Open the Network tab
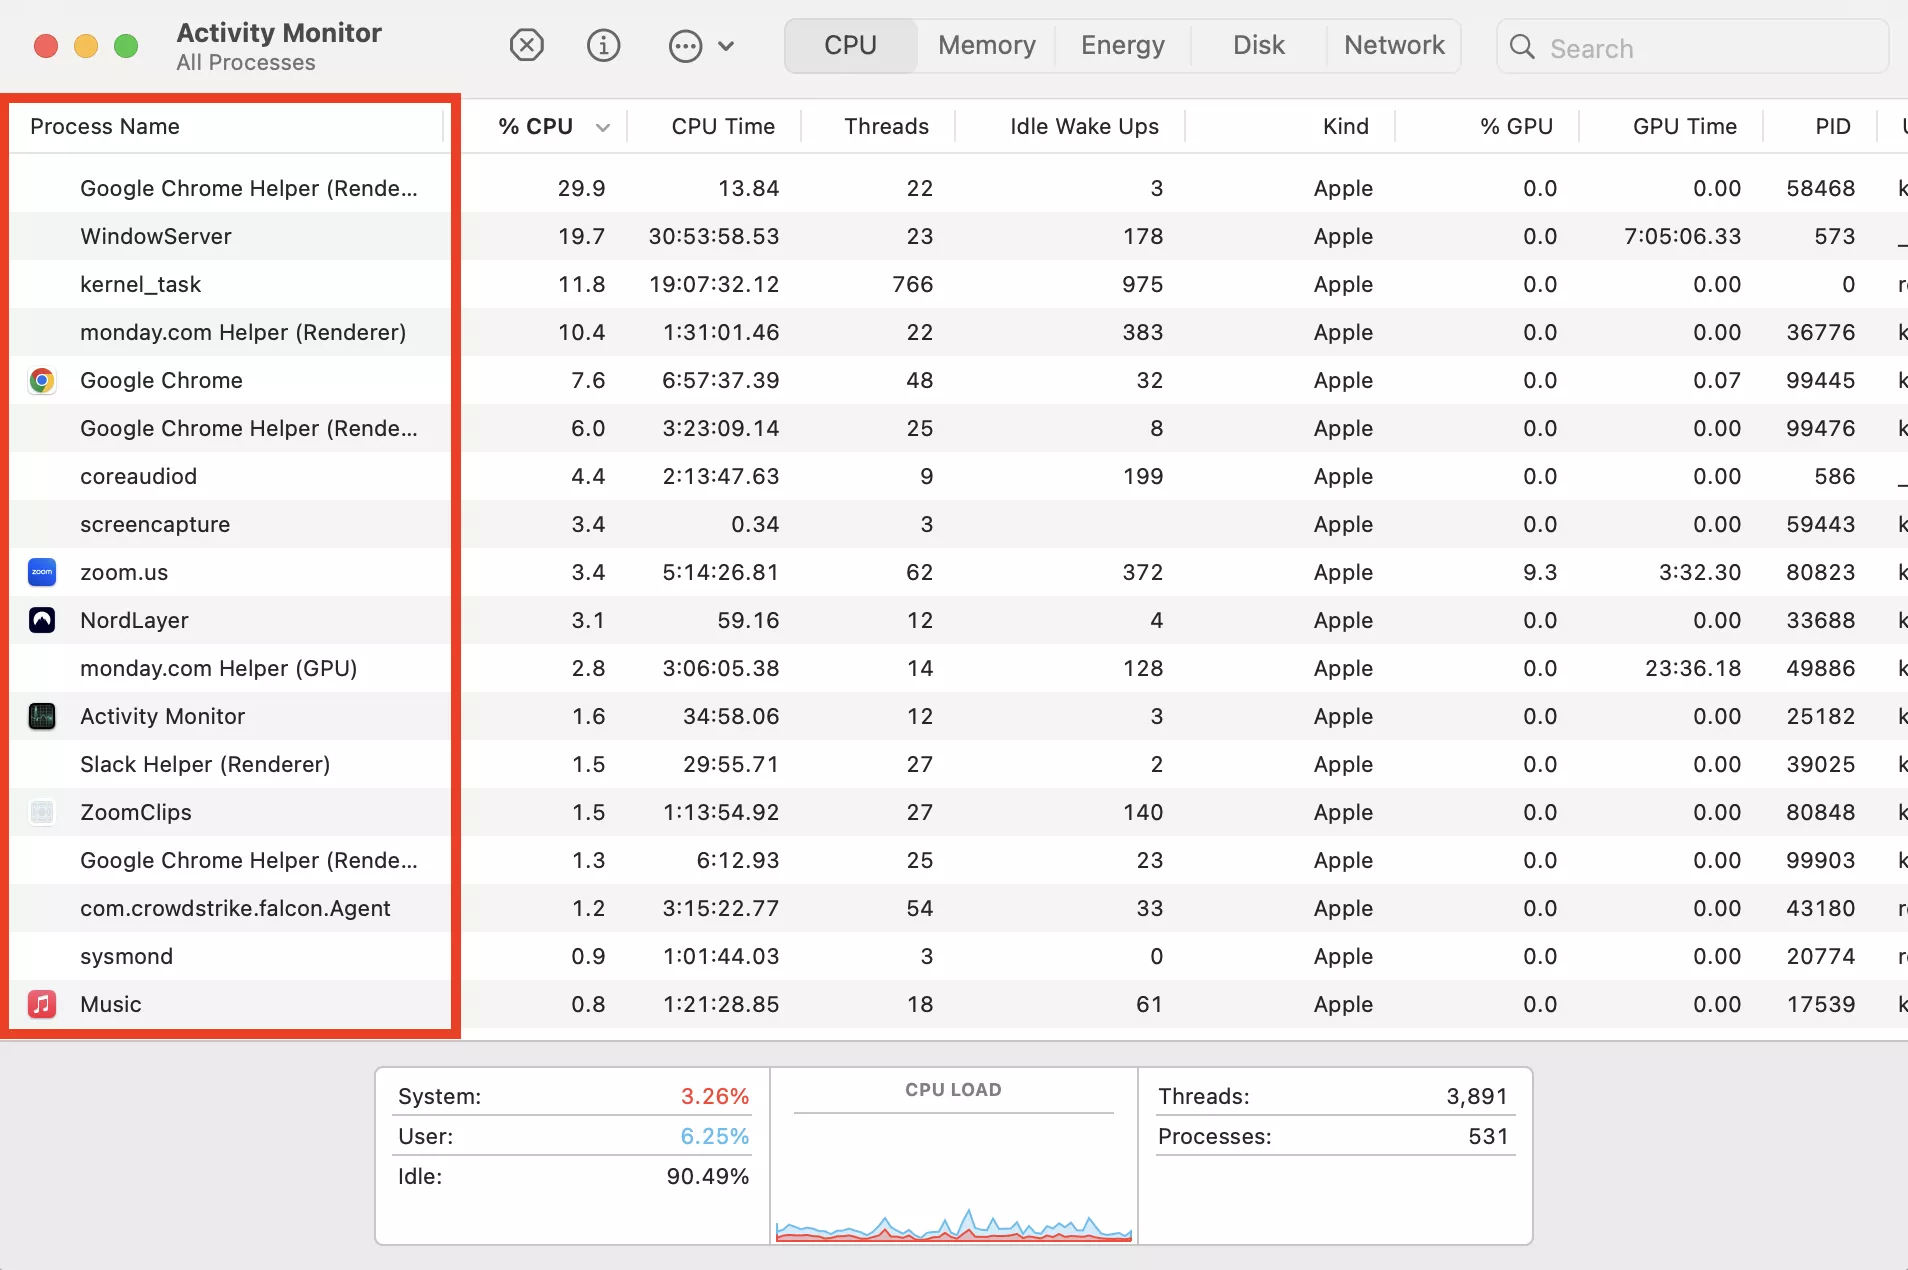Image resolution: width=1908 pixels, height=1270 pixels. [1394, 45]
